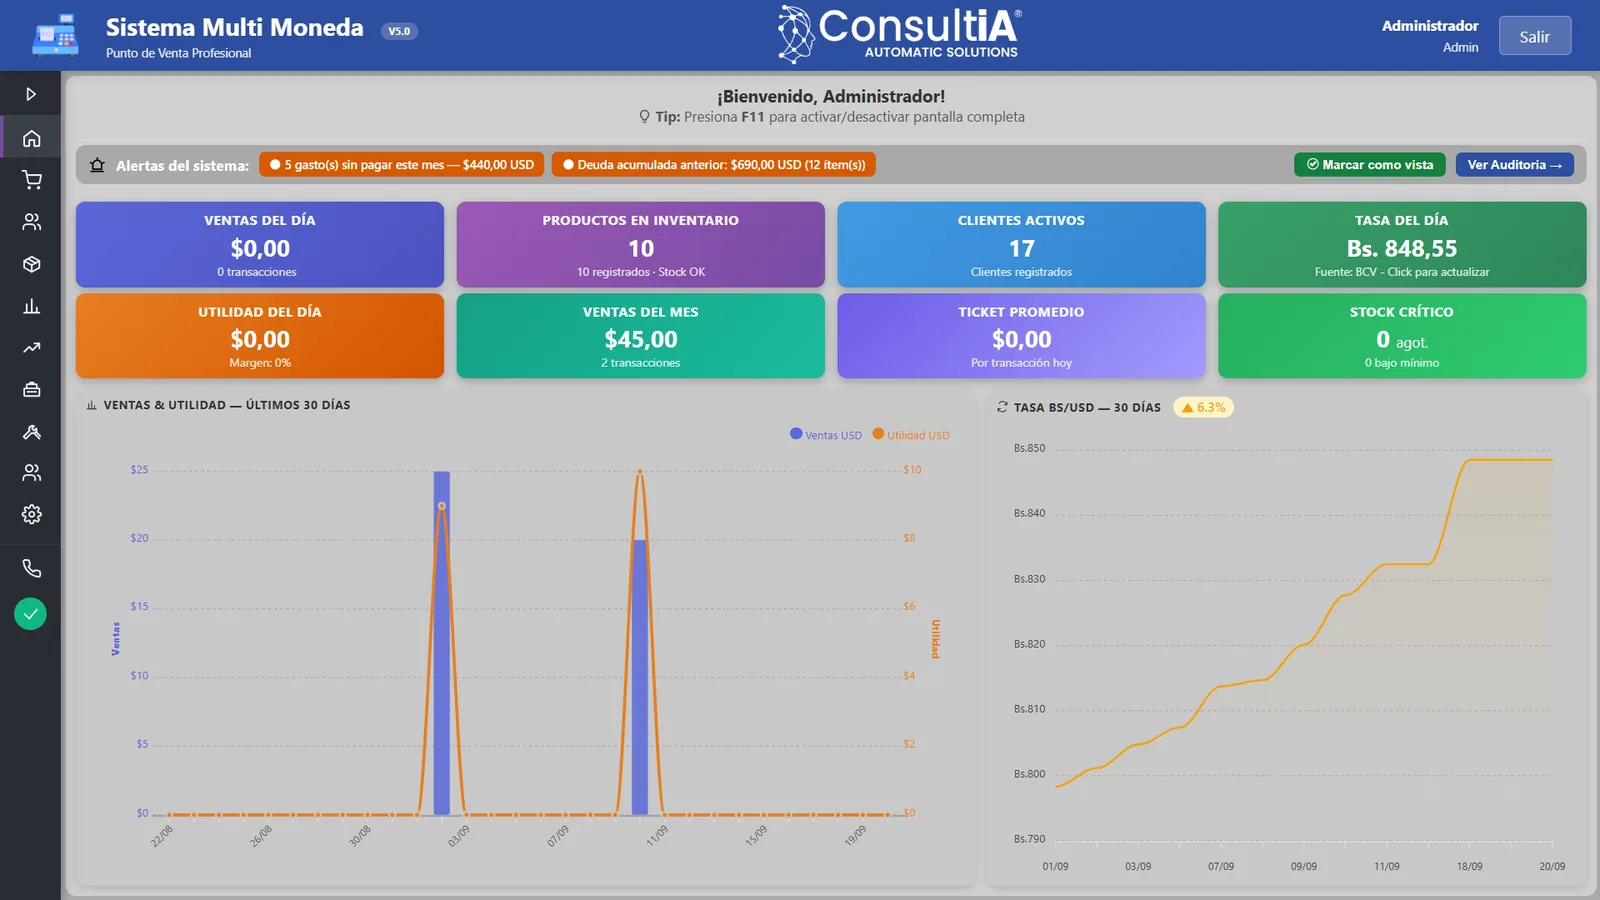Log out with the Salir button

pyautogui.click(x=1535, y=36)
